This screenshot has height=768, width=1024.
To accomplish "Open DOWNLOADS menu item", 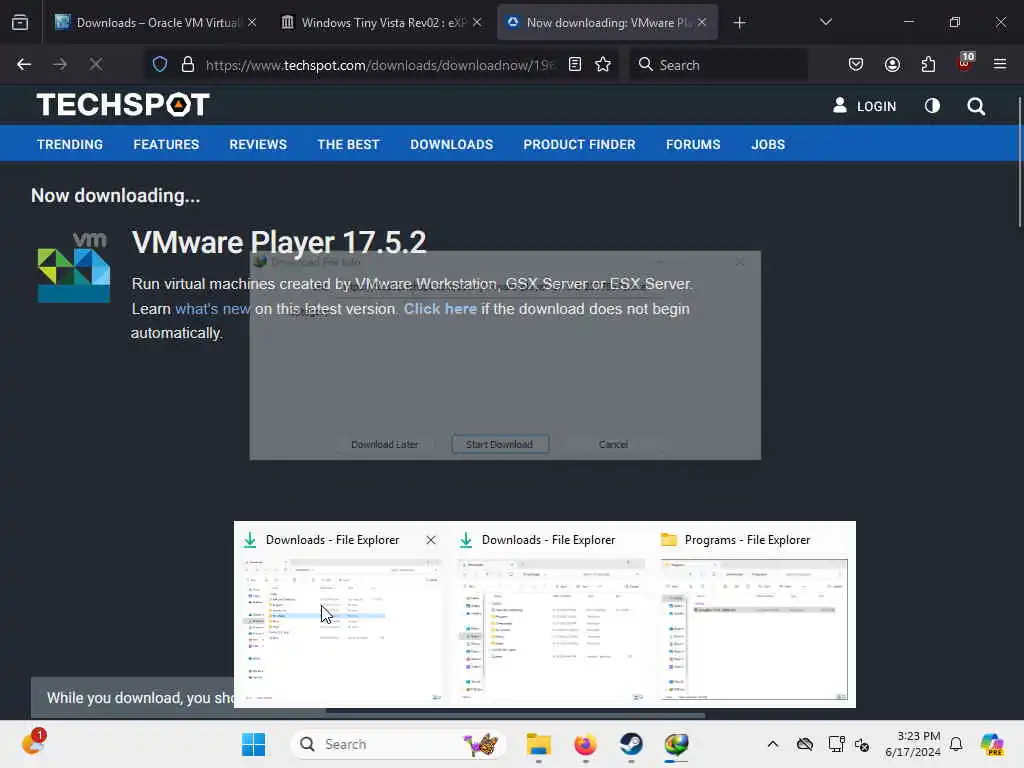I will pyautogui.click(x=451, y=144).
